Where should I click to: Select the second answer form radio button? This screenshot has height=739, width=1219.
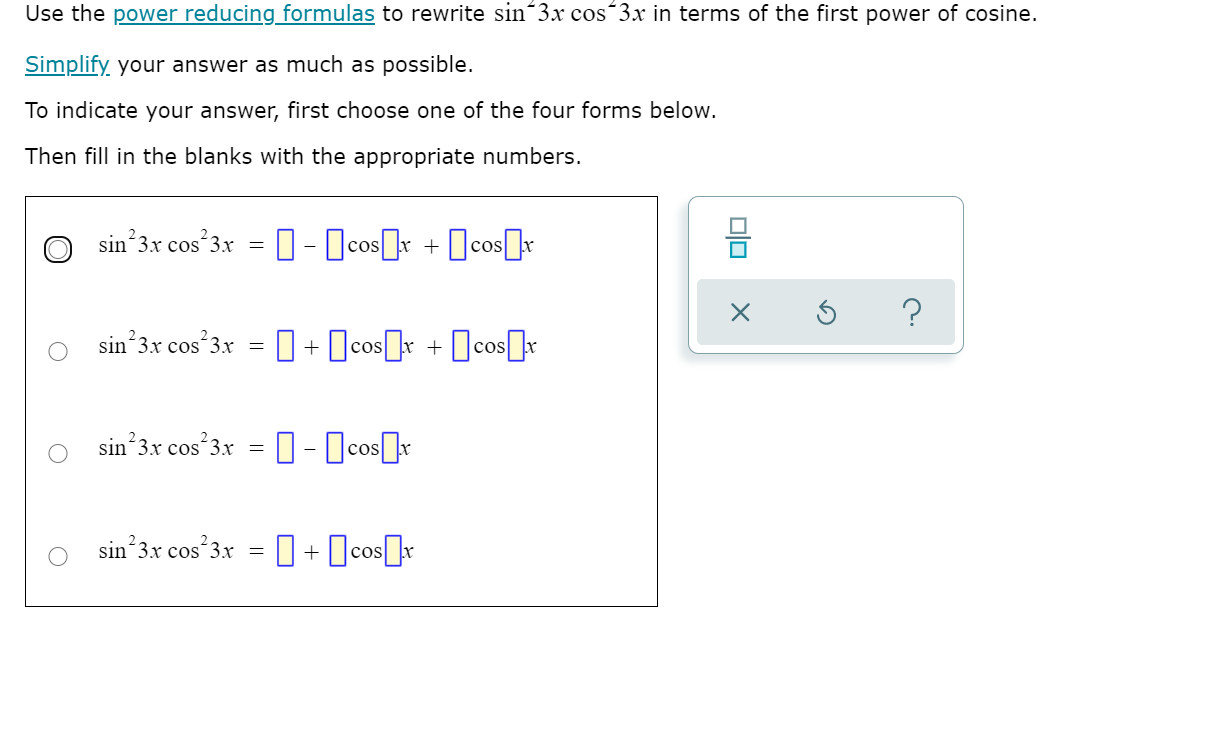pos(57,350)
